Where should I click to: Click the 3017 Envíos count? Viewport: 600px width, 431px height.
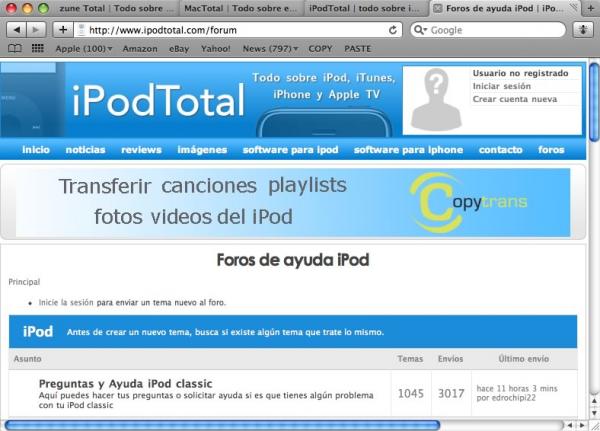[x=451, y=393]
